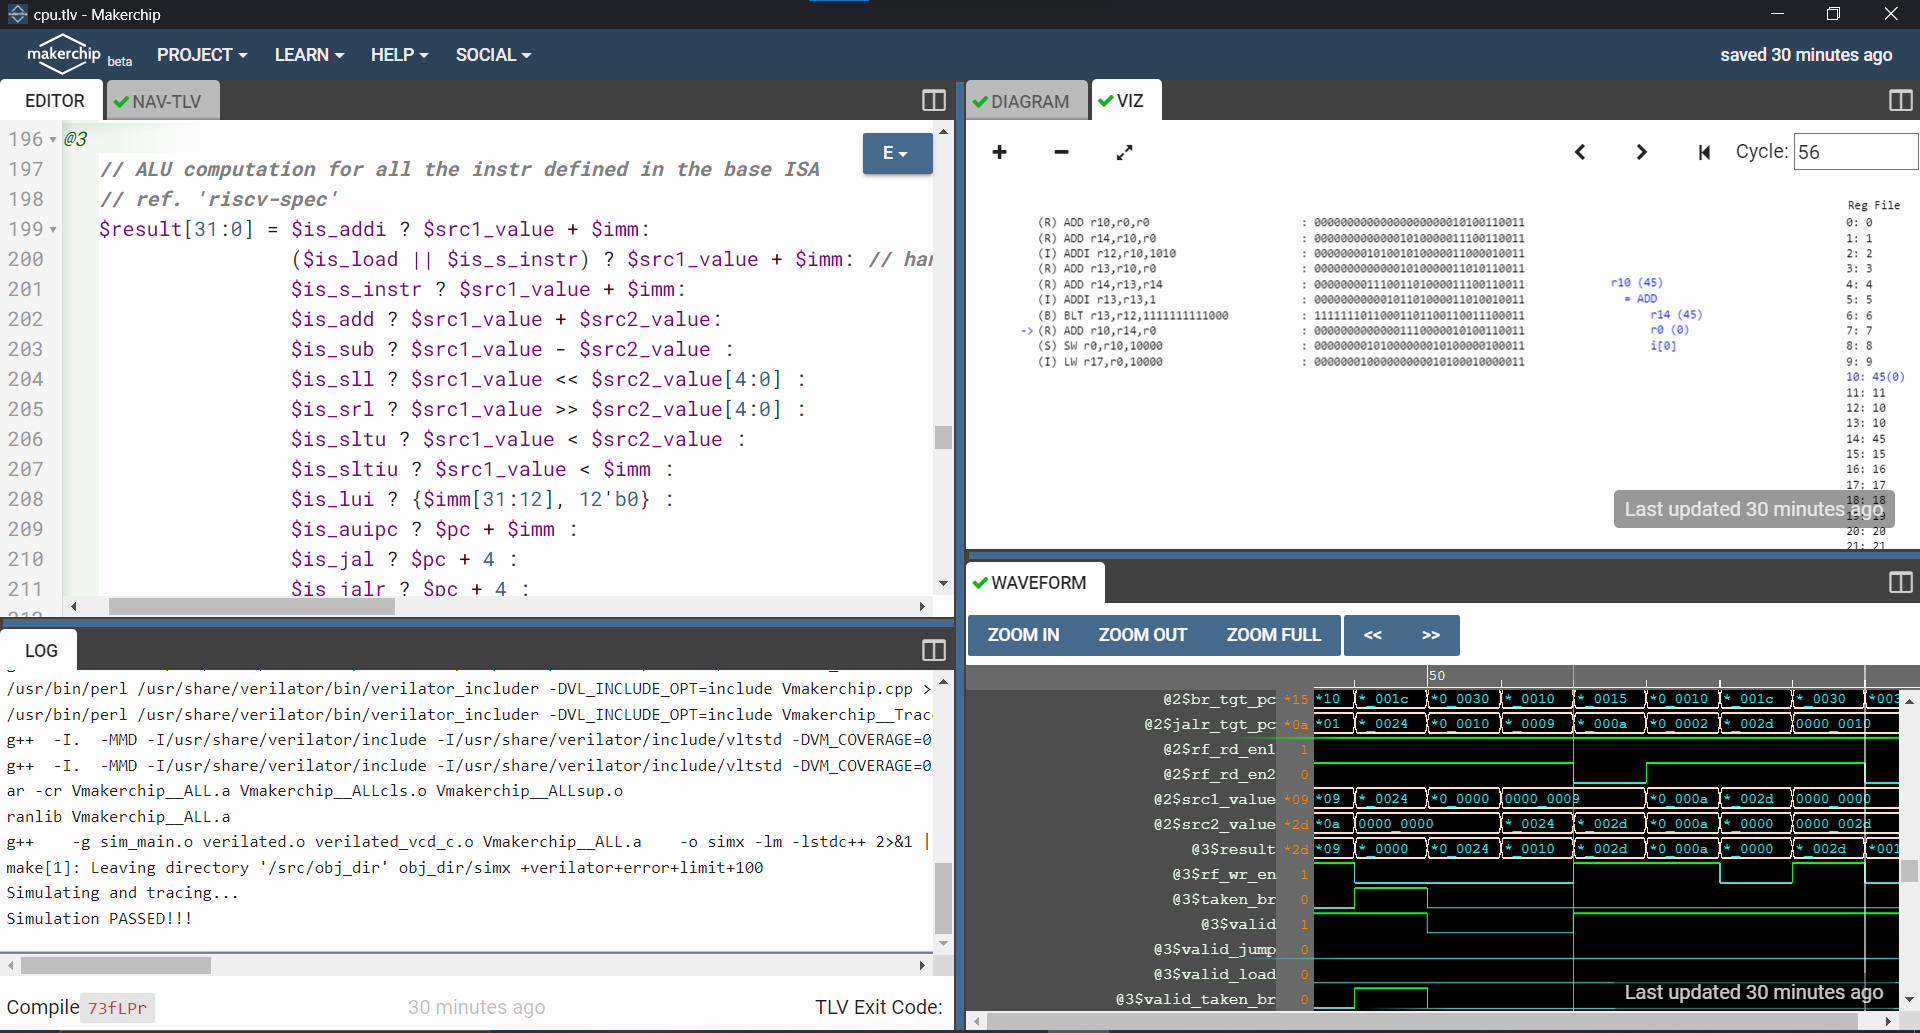
Task: Click code line 208 $is_lui
Action: pyautogui.click(x=480, y=499)
